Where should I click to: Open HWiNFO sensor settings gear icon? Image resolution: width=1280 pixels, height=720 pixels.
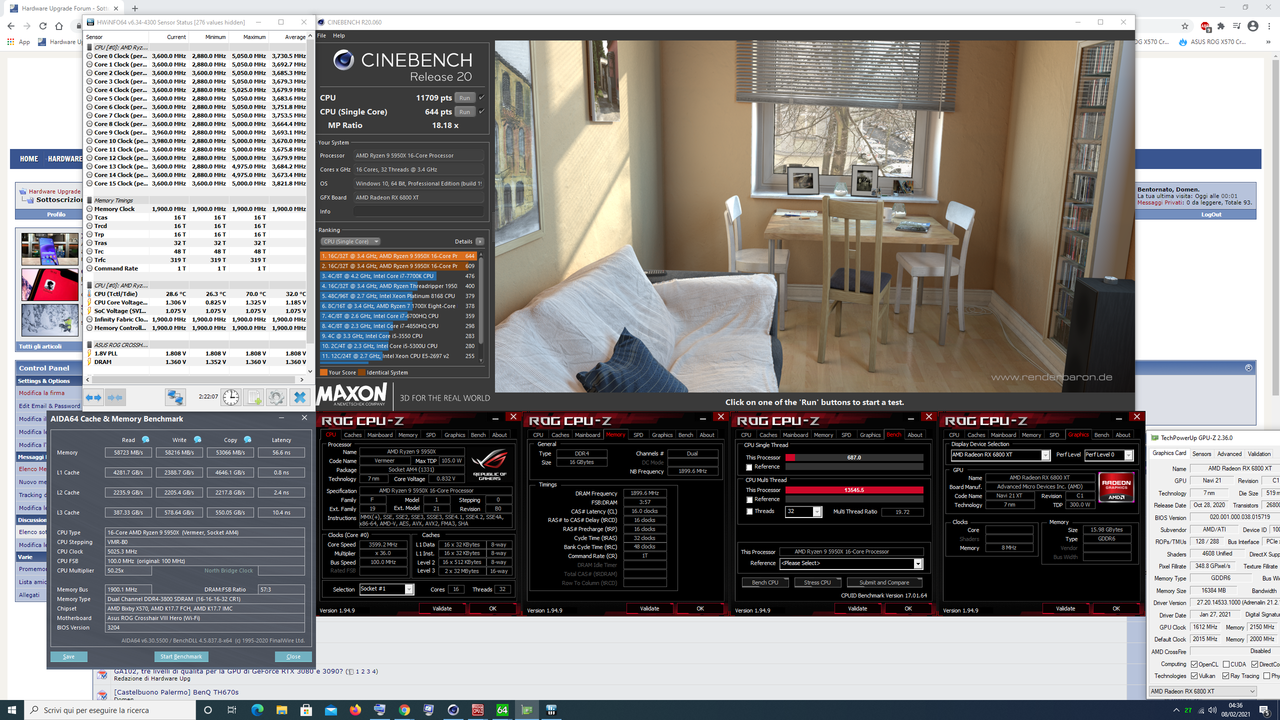pos(276,397)
